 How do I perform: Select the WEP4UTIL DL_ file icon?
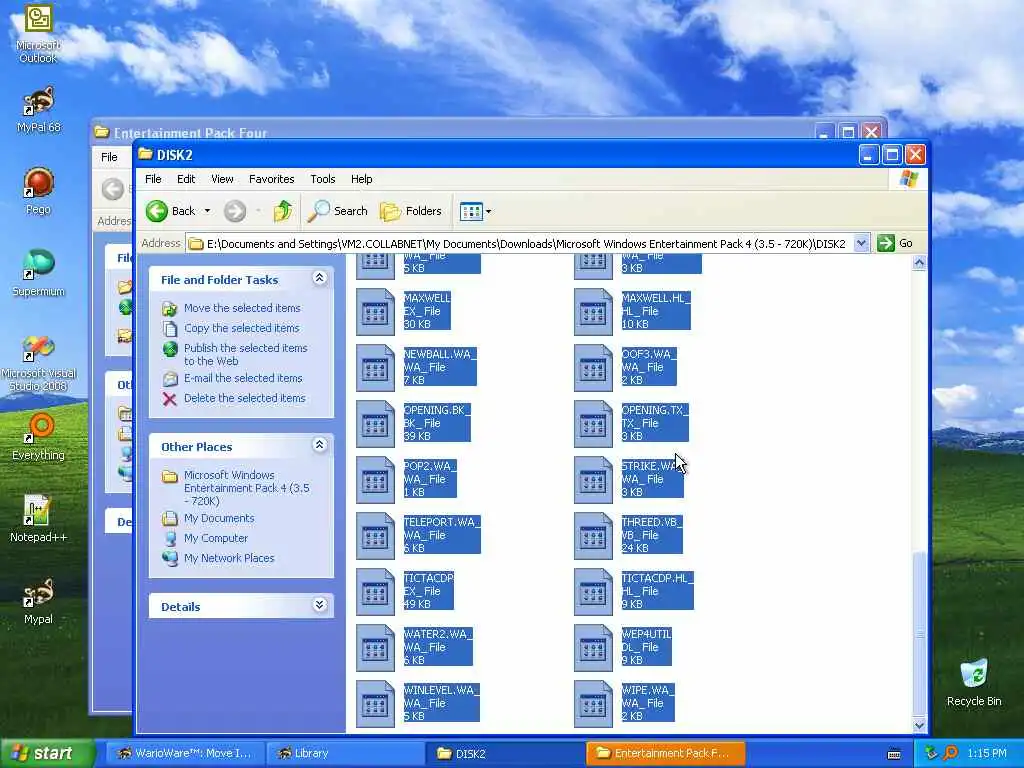pos(593,649)
